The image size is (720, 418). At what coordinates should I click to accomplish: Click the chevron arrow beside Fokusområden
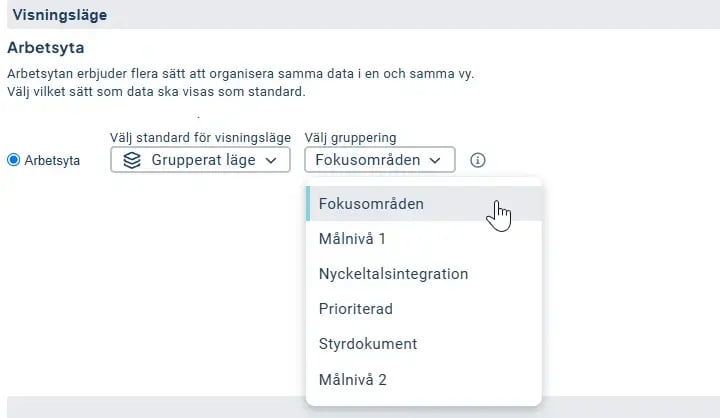[x=435, y=160]
